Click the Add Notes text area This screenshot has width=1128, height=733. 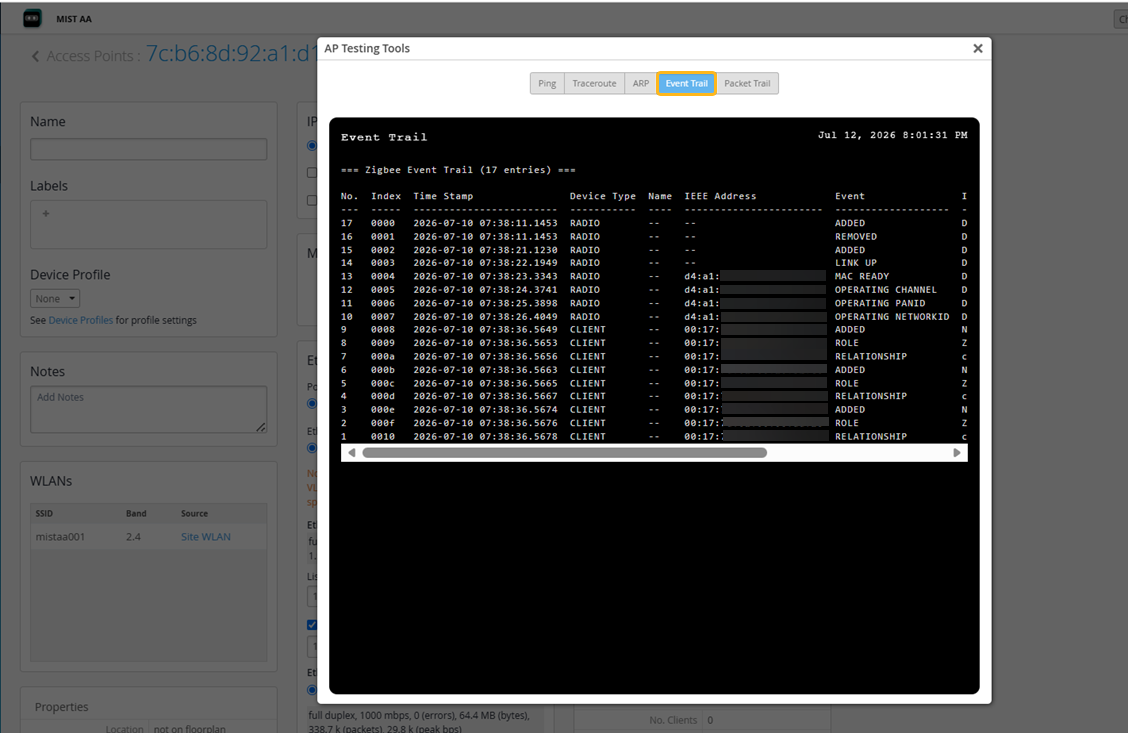[x=148, y=409]
